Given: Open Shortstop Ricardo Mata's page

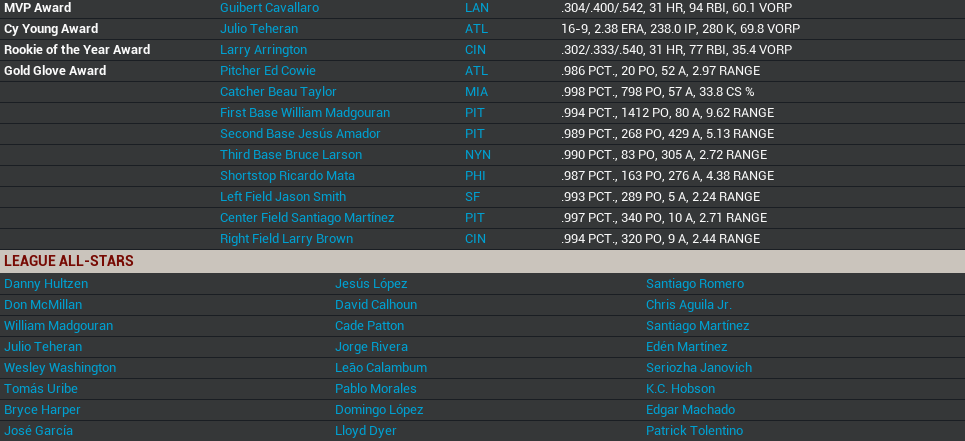Looking at the screenshot, I should coord(287,176).
